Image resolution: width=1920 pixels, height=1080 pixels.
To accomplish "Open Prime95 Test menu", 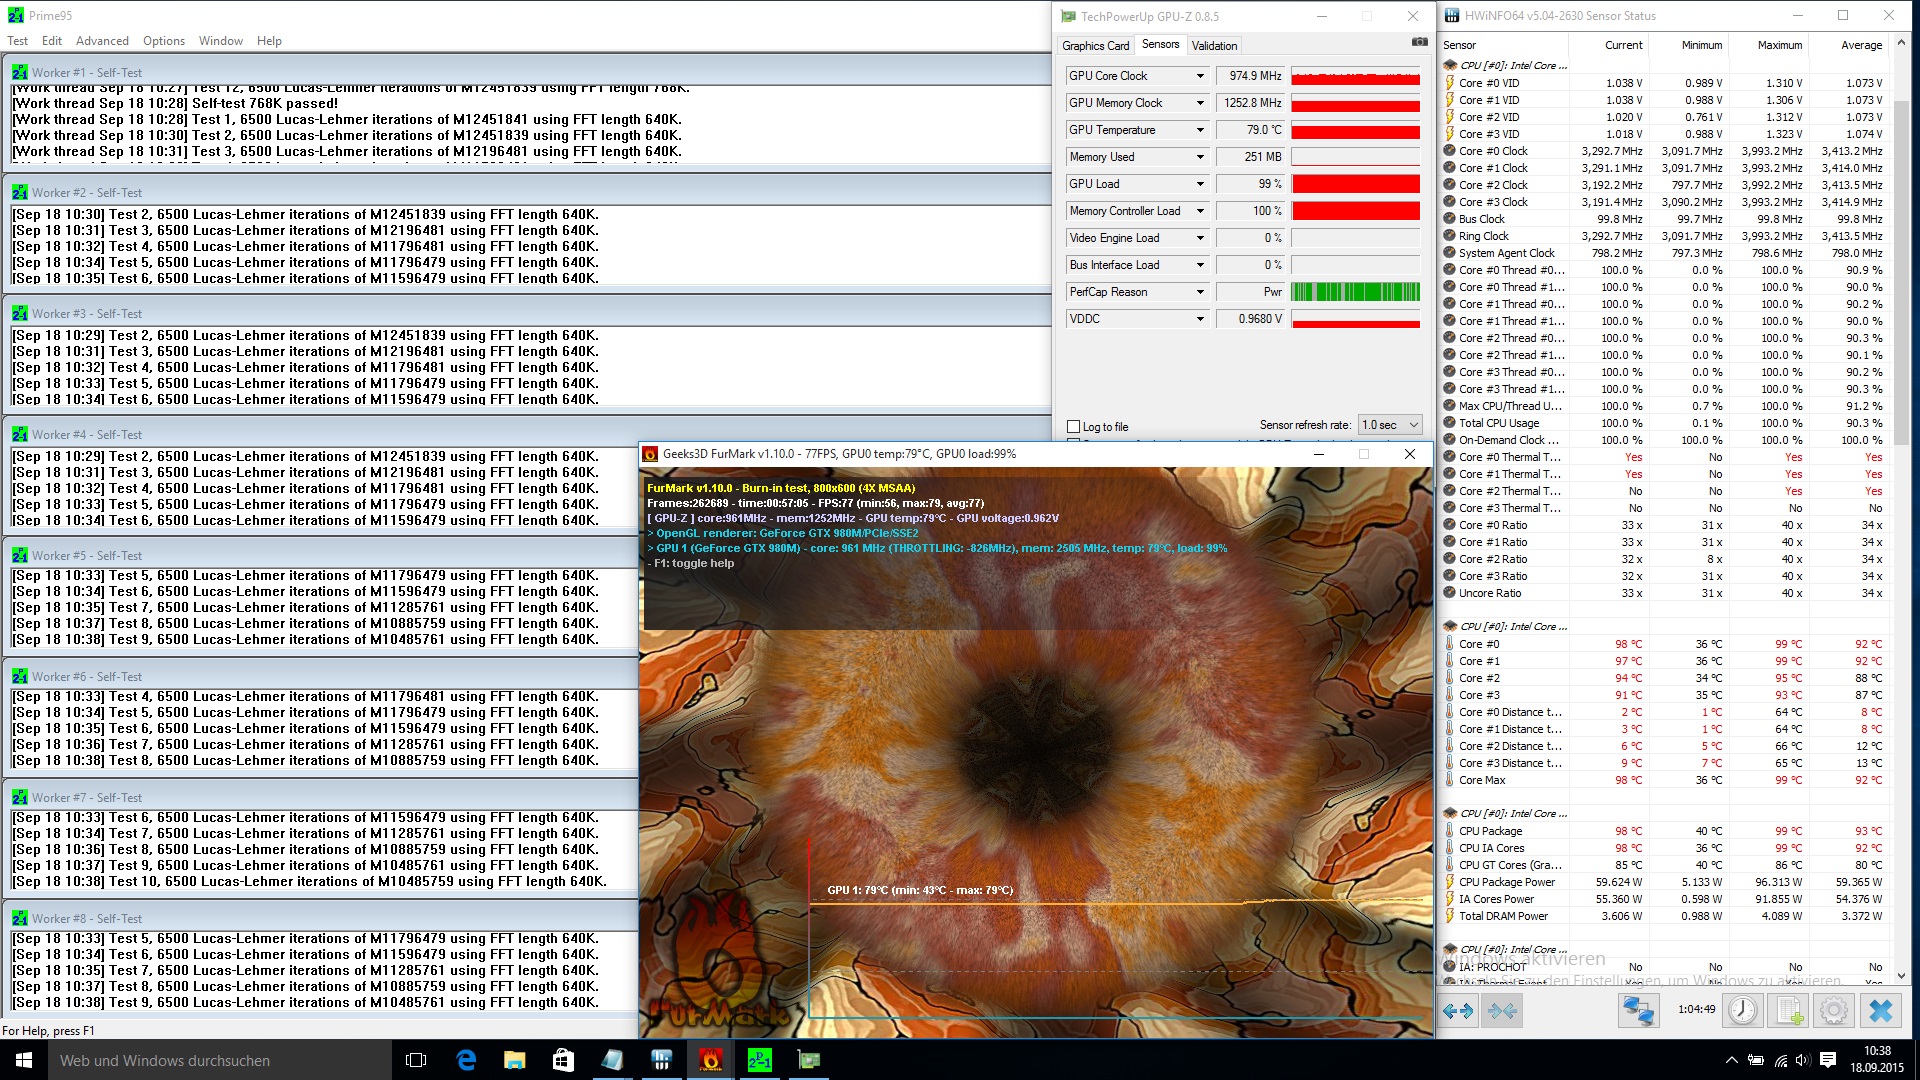I will pyautogui.click(x=18, y=41).
